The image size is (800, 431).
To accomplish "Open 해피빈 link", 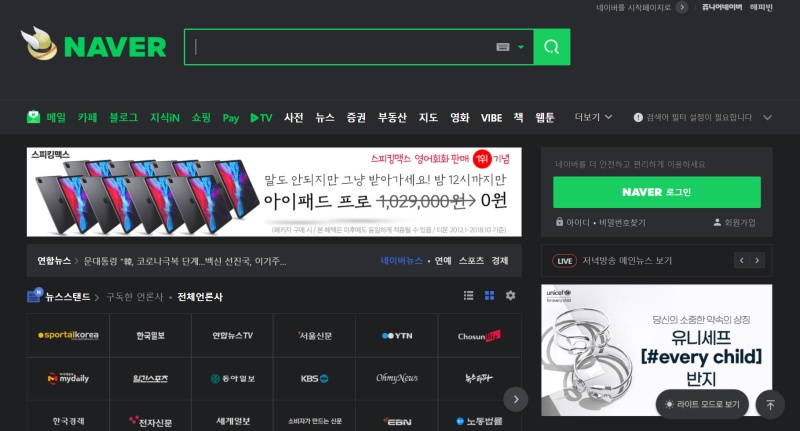I will point(761,7).
